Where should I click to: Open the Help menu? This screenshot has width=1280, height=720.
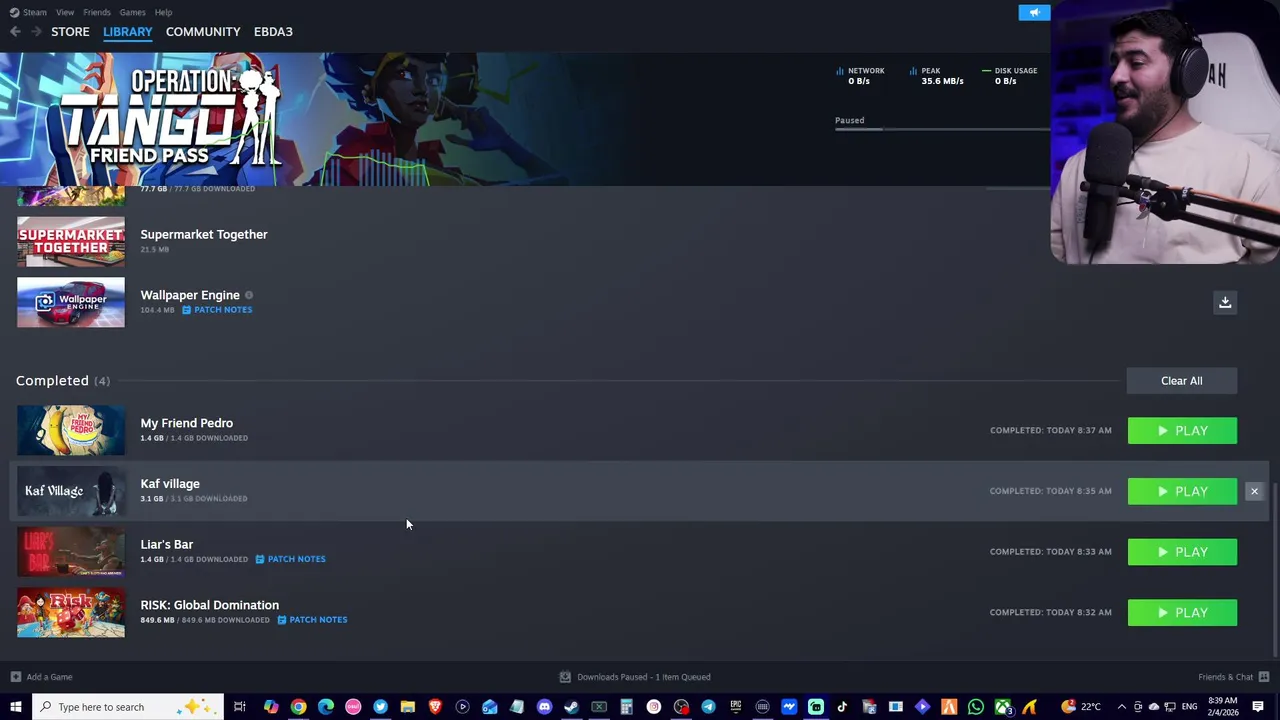coord(163,12)
